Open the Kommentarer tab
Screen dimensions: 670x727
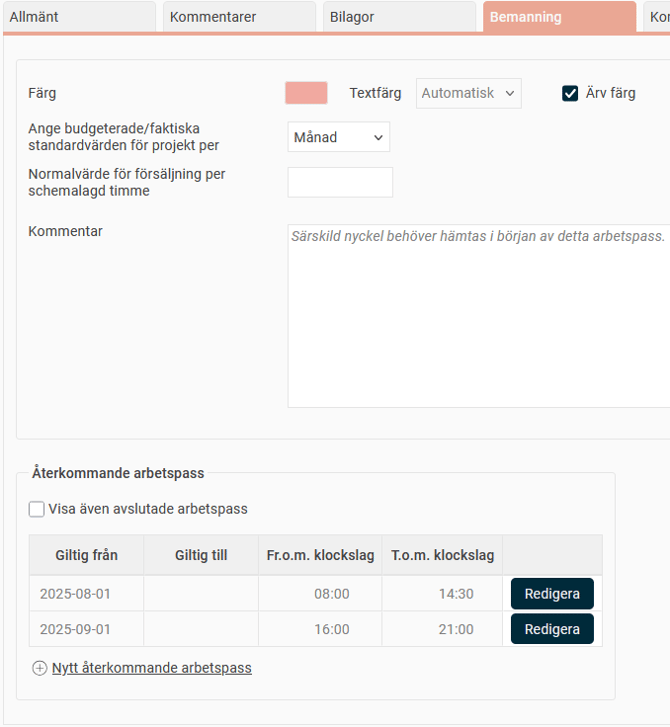point(239,17)
